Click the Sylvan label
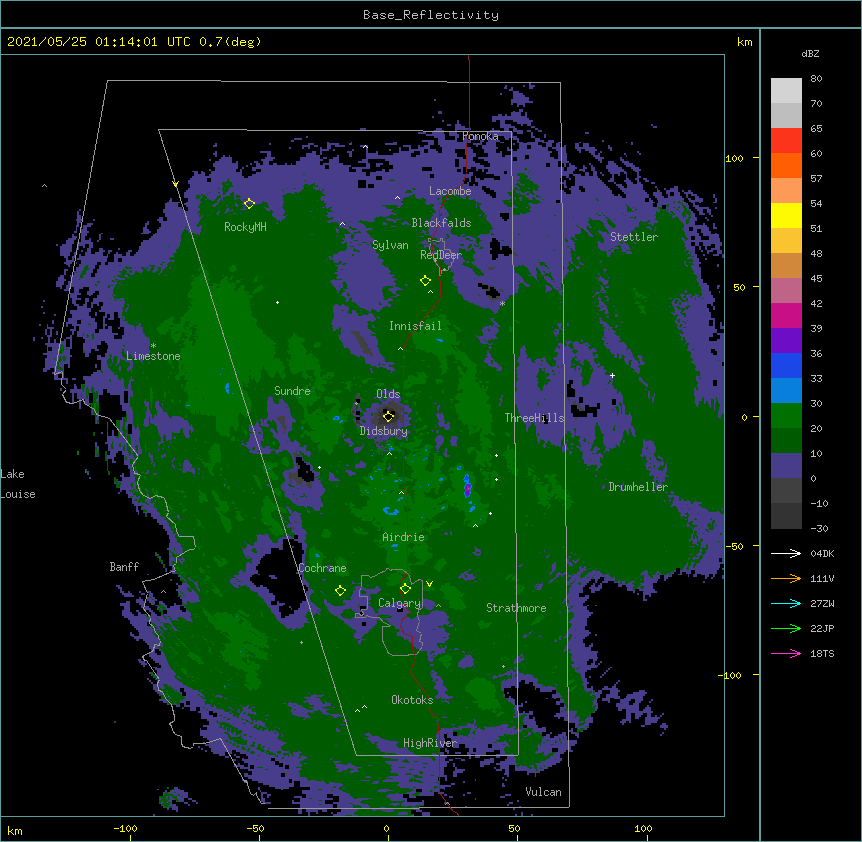The image size is (862, 842). tap(390, 245)
